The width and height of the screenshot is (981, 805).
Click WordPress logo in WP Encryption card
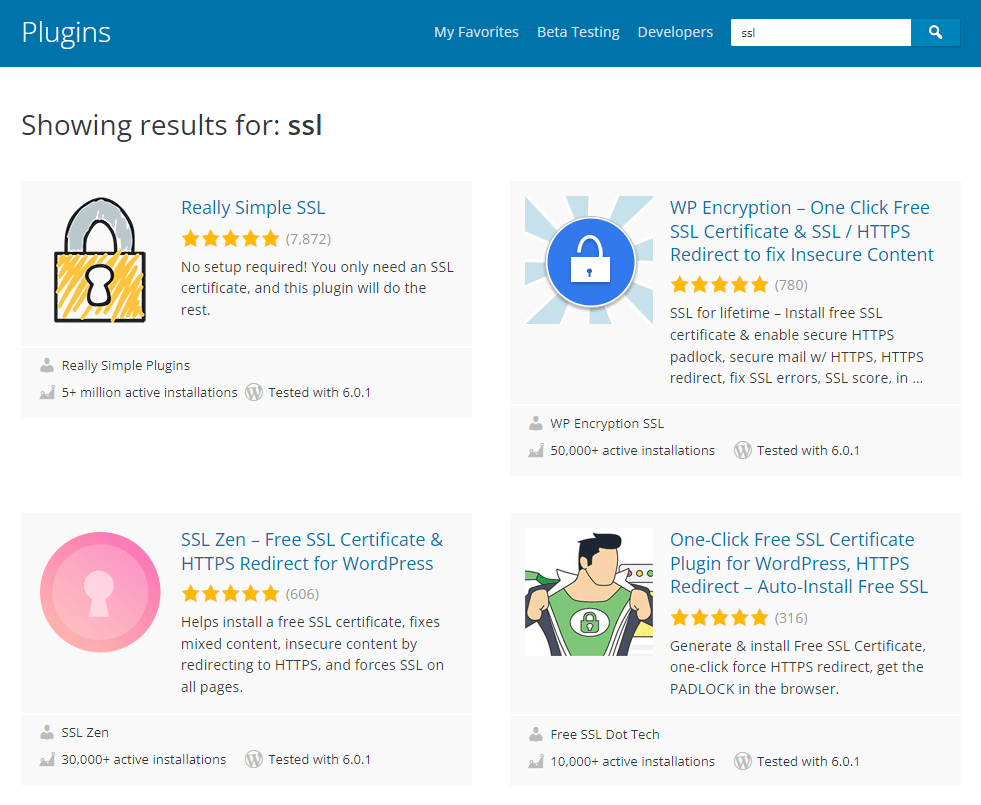click(x=743, y=450)
